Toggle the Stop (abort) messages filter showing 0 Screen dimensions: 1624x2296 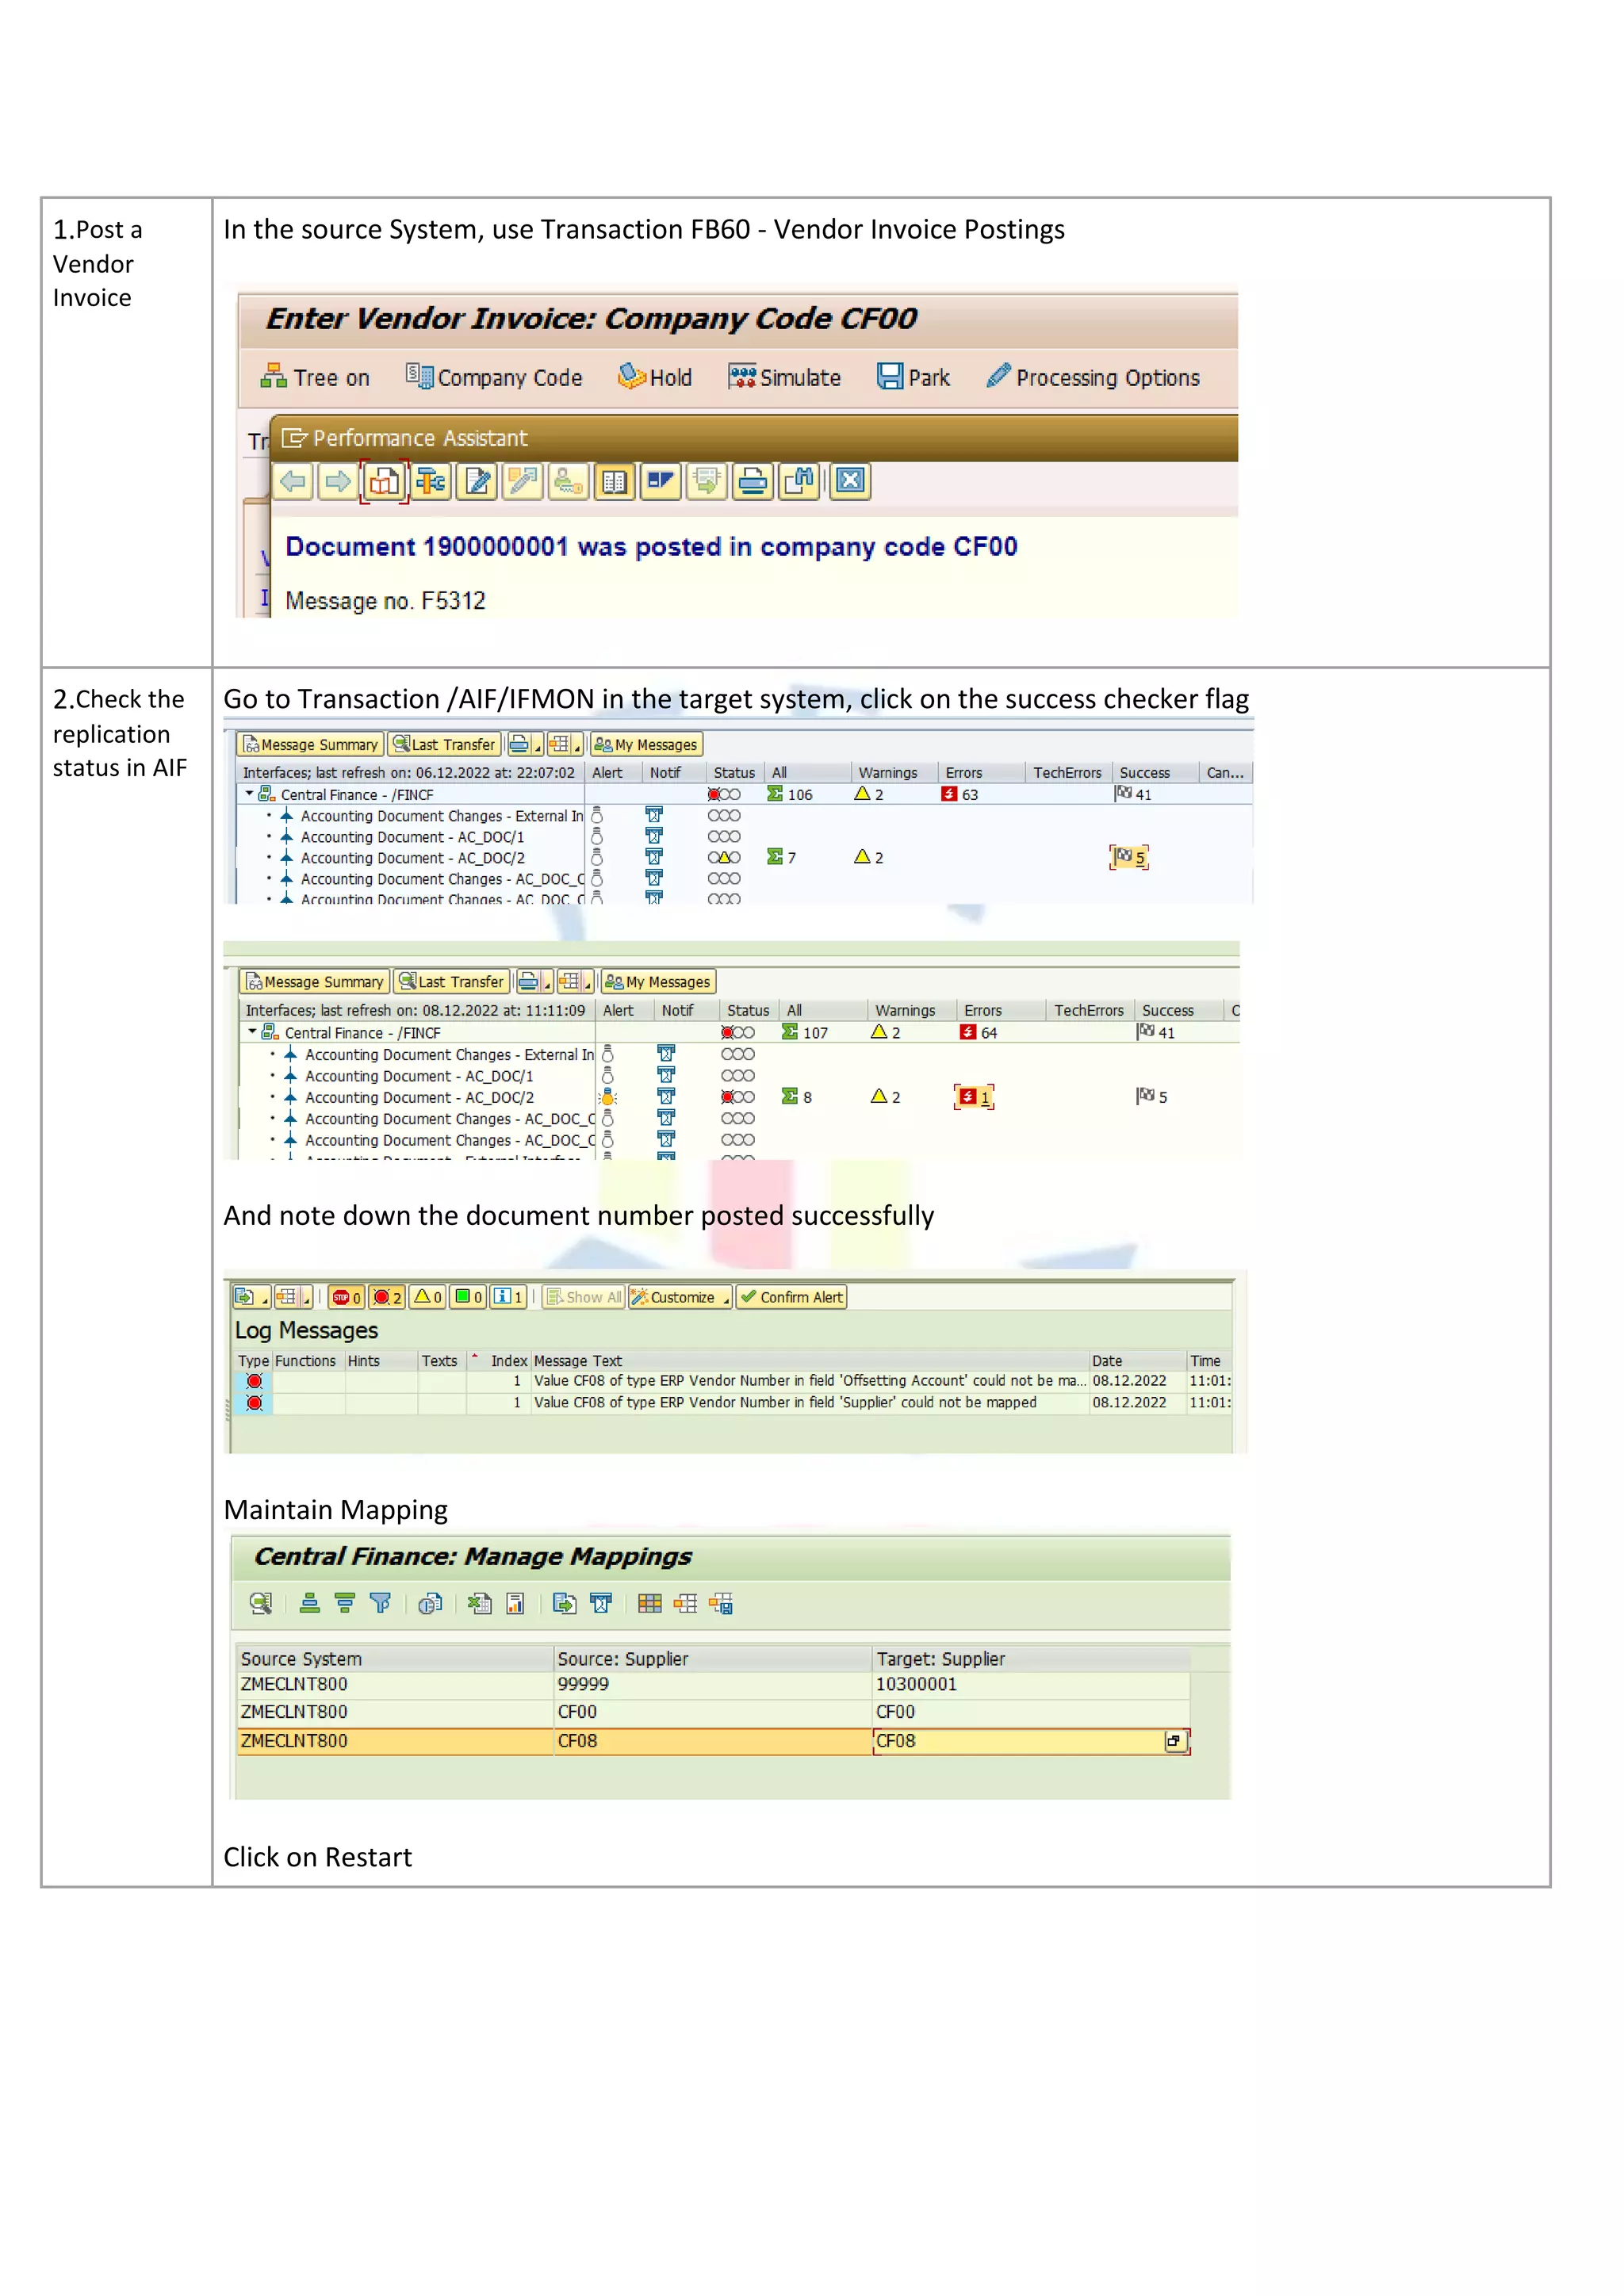346,1297
